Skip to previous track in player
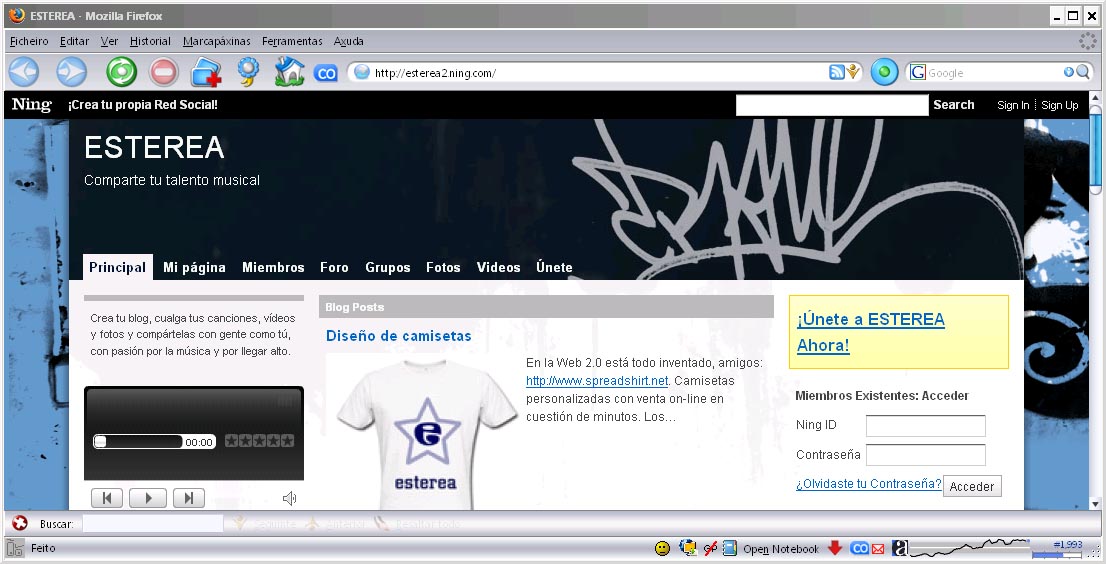This screenshot has height=564, width=1106. tap(107, 498)
